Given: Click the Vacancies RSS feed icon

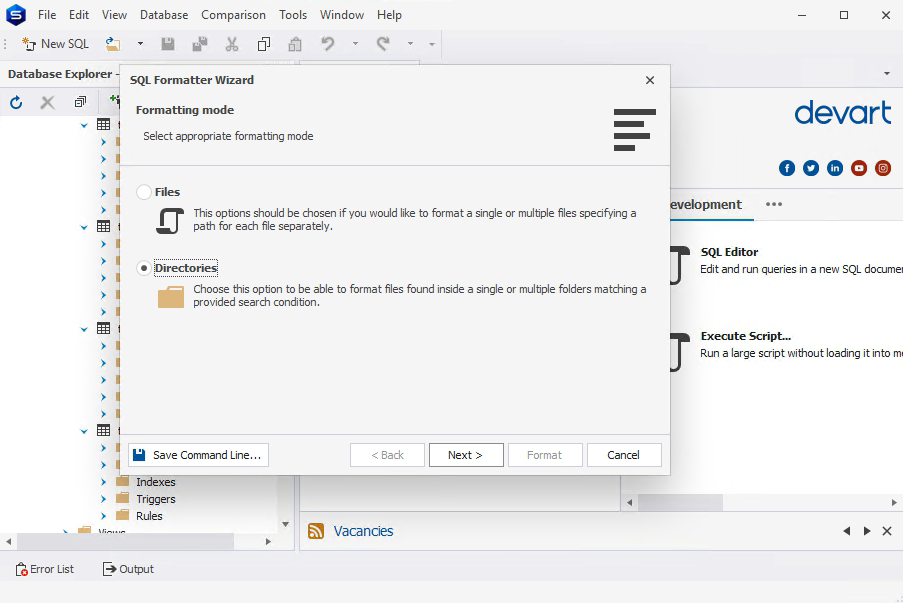Looking at the screenshot, I should coord(316,531).
